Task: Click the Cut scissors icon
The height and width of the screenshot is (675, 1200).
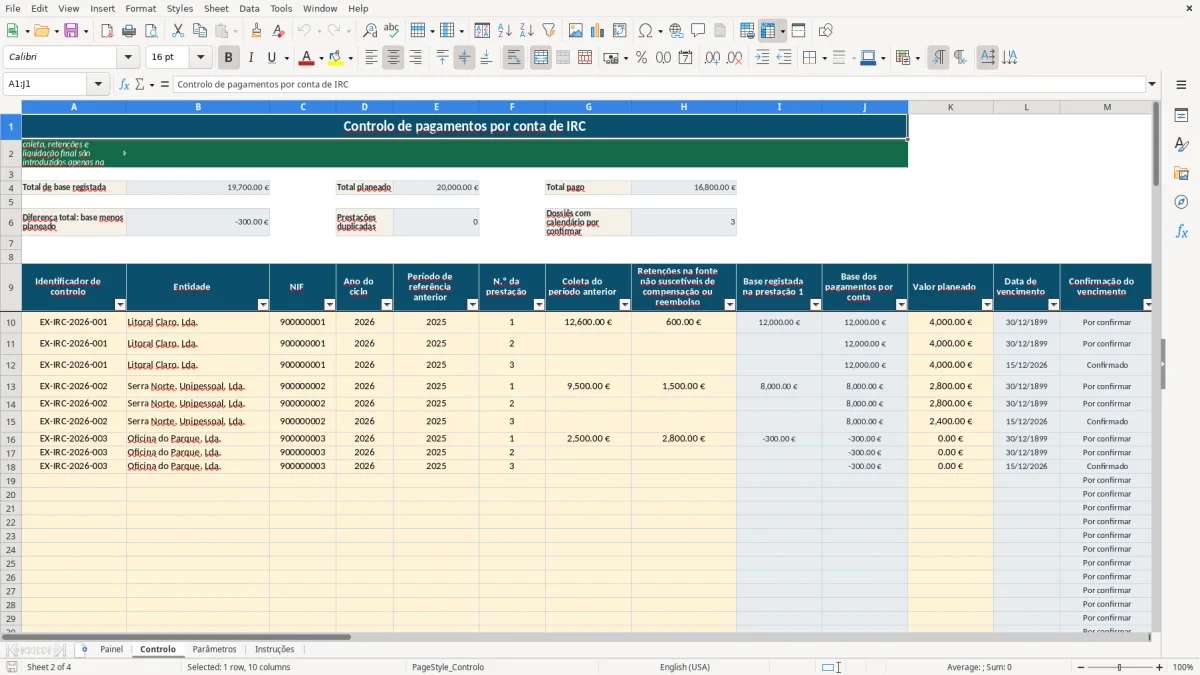Action: point(178,31)
